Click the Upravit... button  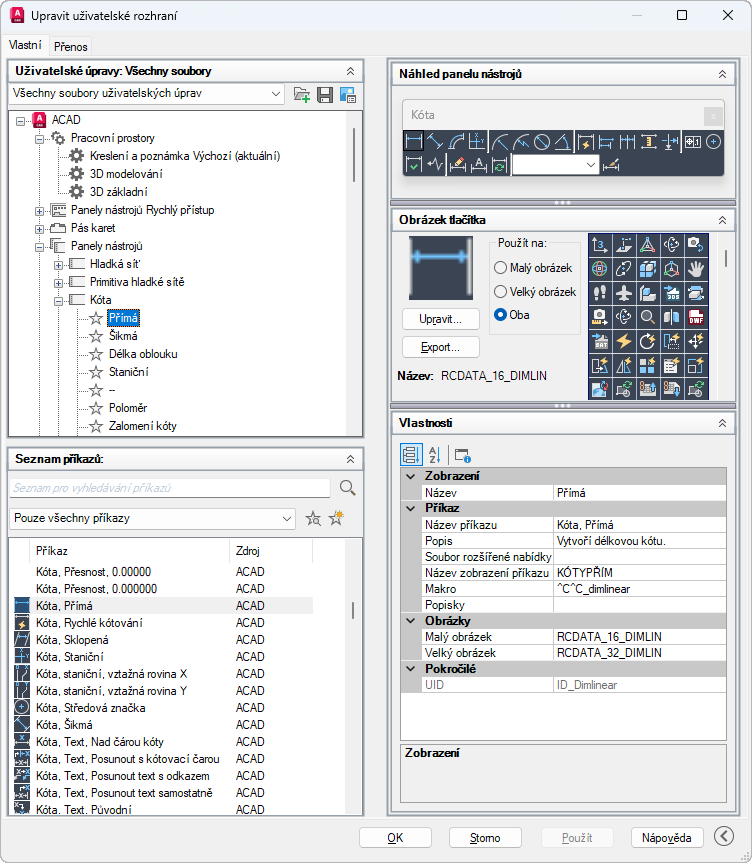(441, 319)
